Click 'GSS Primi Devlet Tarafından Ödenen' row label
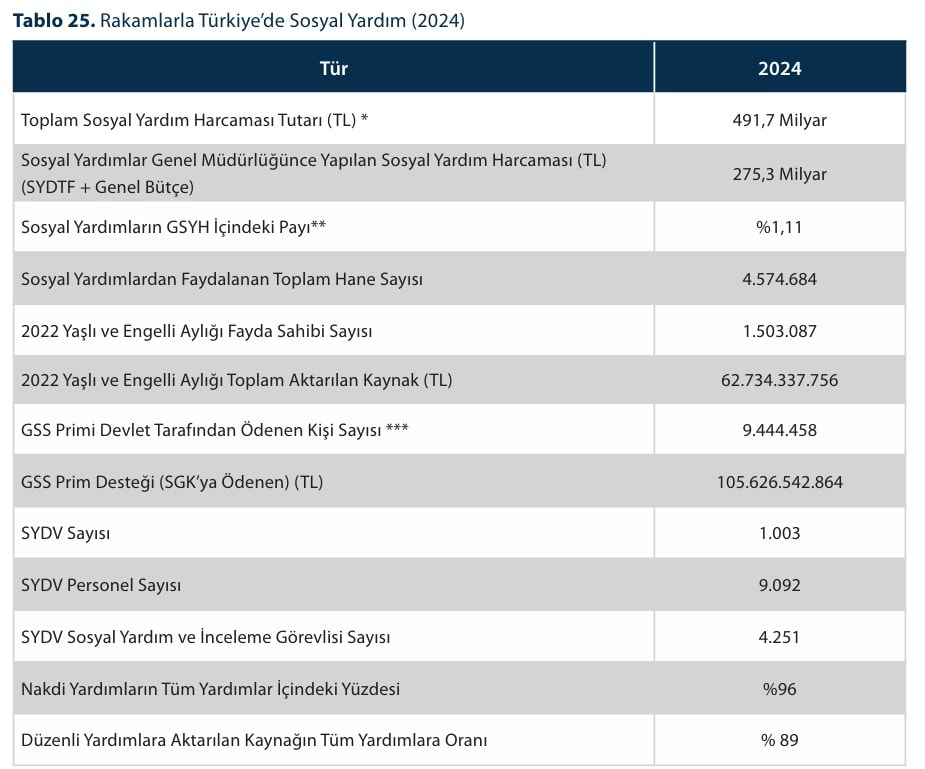The width and height of the screenshot is (925, 769). click(x=215, y=431)
